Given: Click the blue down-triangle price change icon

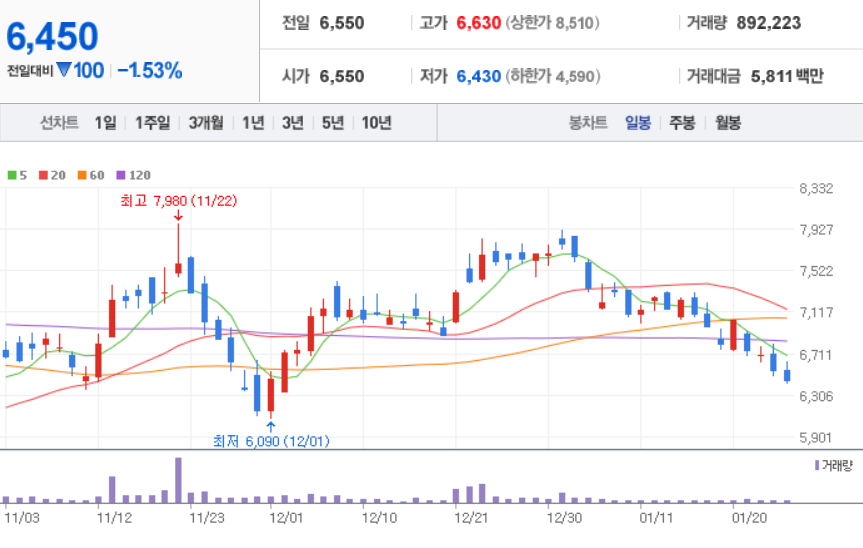Looking at the screenshot, I should pyautogui.click(x=64, y=70).
